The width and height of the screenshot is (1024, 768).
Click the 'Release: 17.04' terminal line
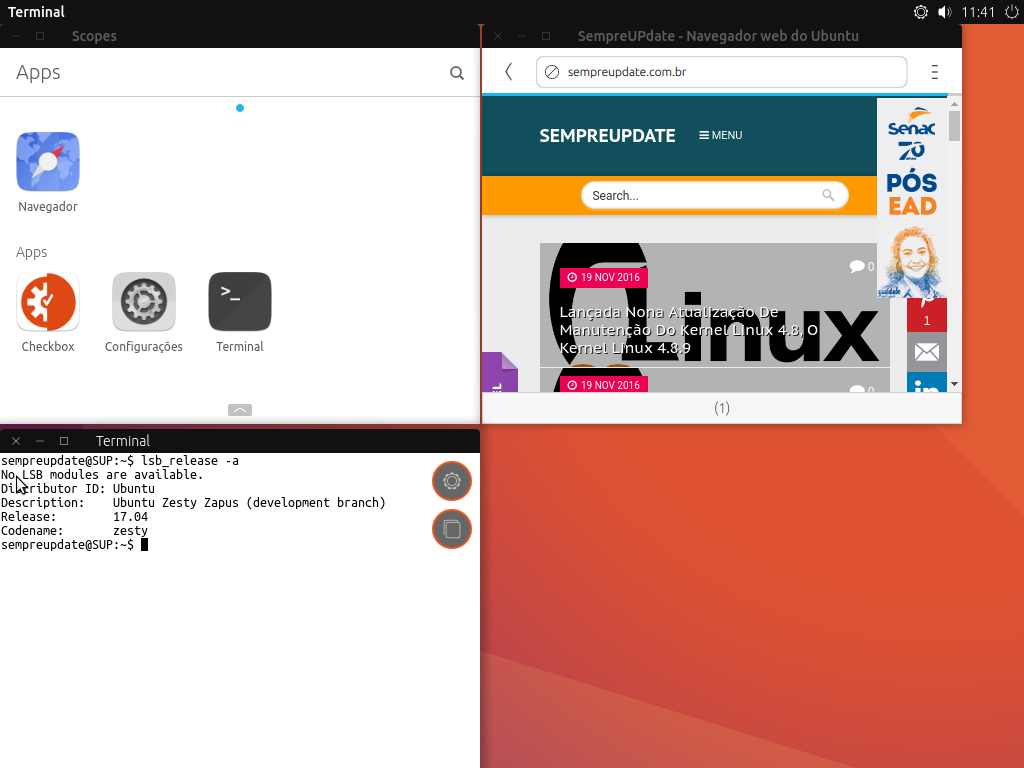point(74,517)
